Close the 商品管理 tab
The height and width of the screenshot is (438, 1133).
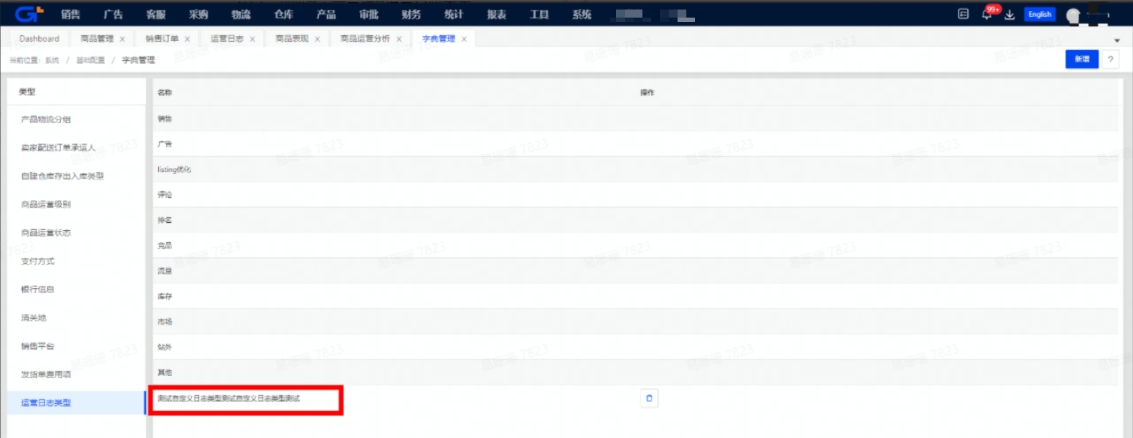(122, 39)
